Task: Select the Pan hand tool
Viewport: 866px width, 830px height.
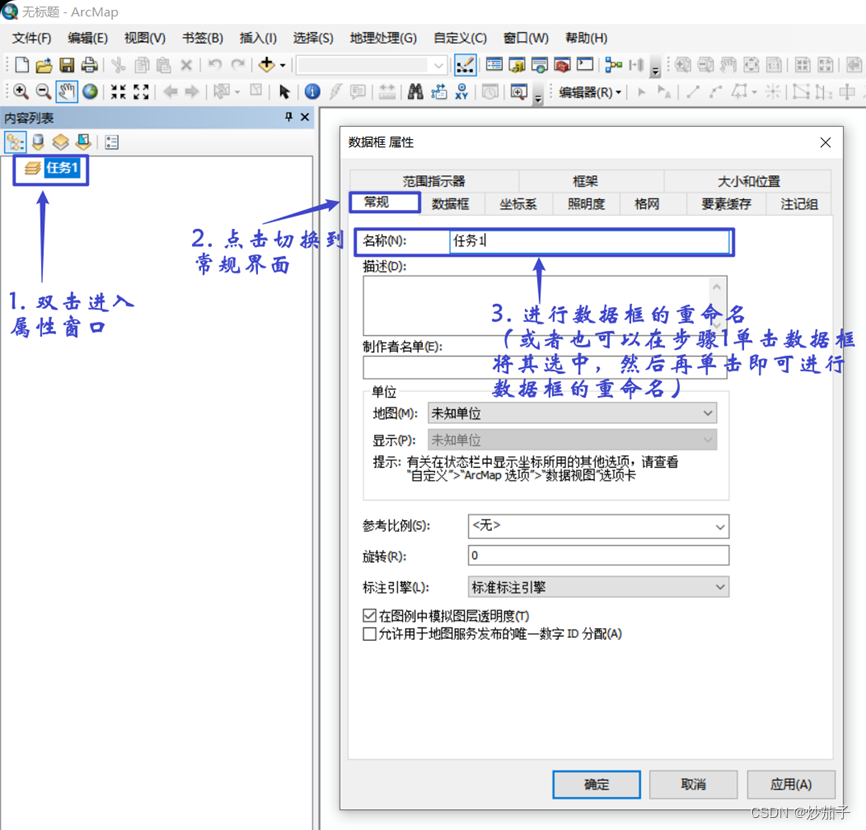Action: click(x=67, y=92)
